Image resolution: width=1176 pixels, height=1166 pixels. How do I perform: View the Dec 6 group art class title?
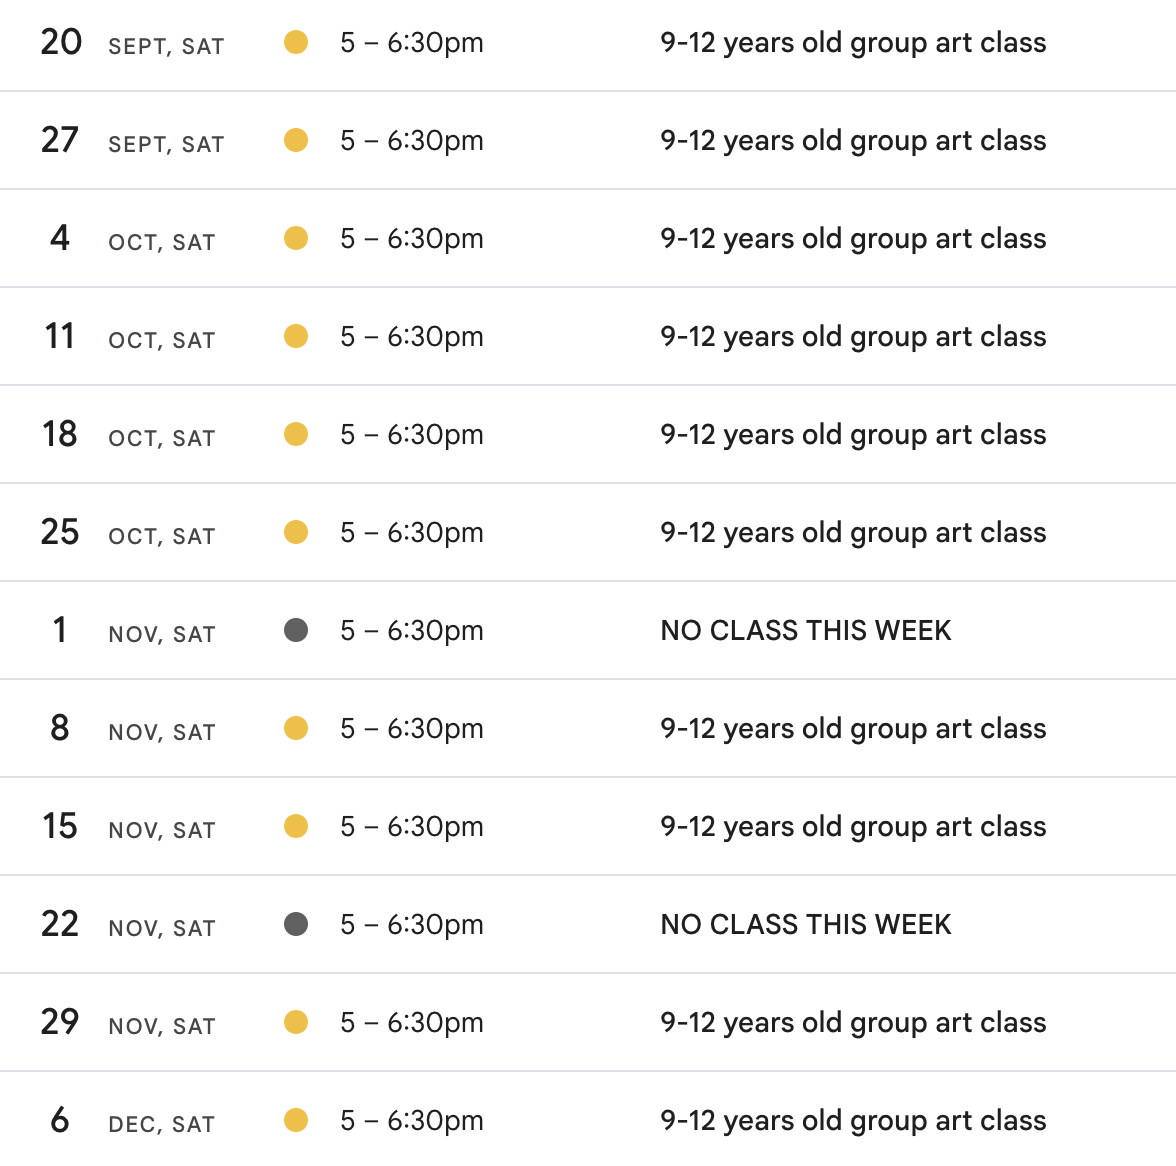[853, 1120]
